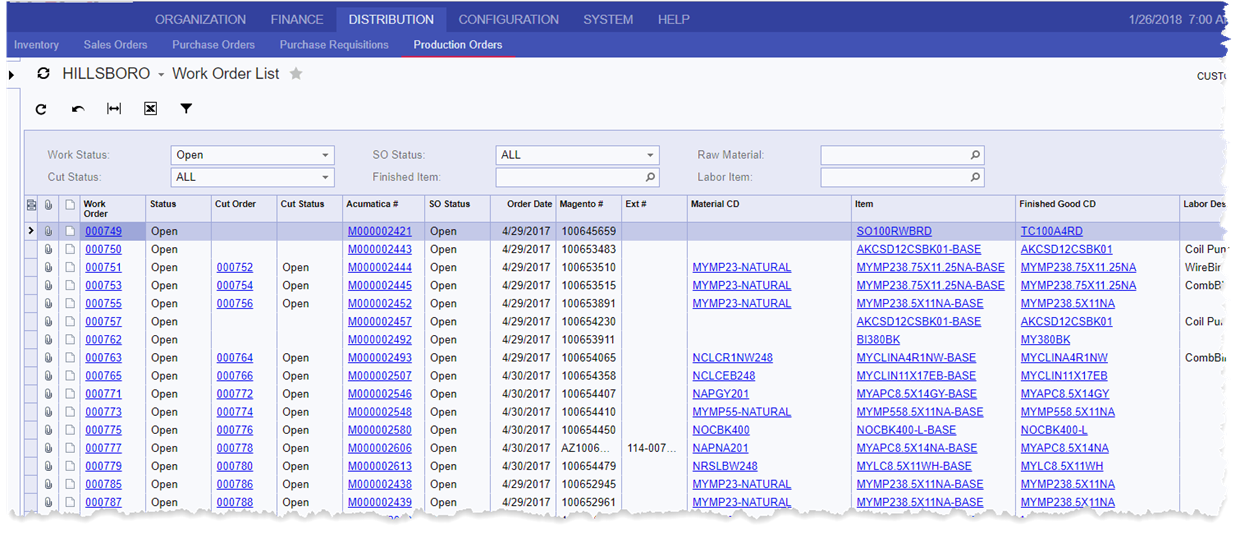1240x534 pixels.
Task: Select Magento number 100654230 cell
Action: pyautogui.click(x=589, y=322)
